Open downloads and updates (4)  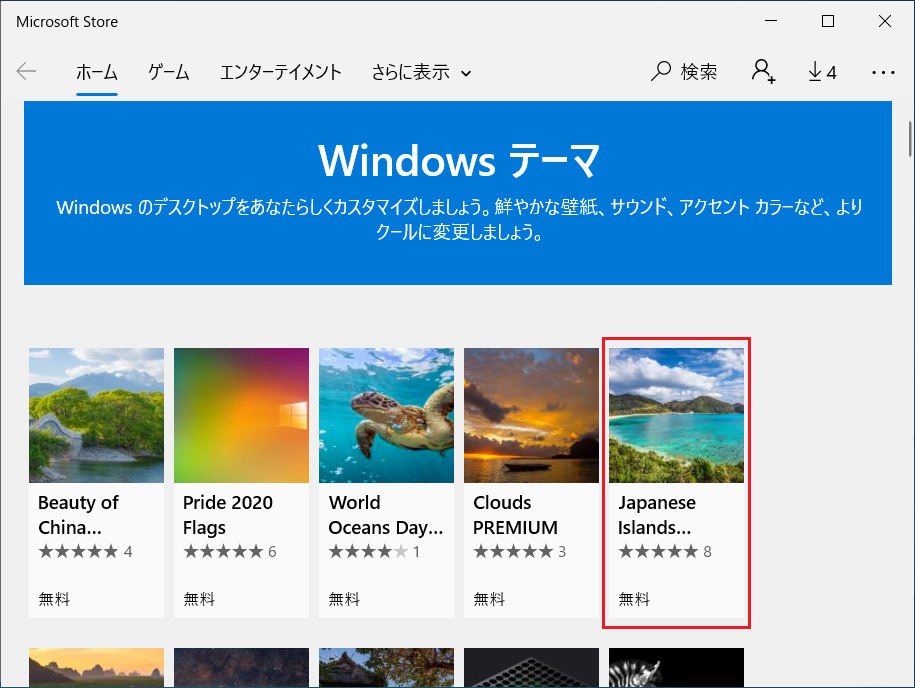point(822,72)
